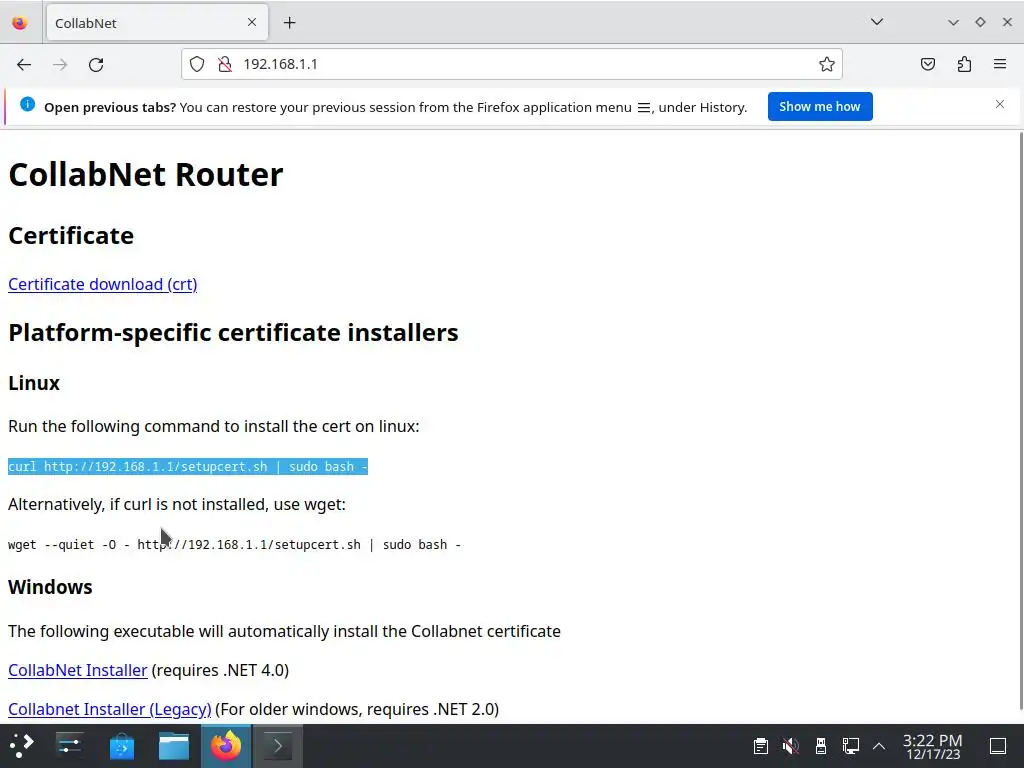Close the CollabNet tab
Image resolution: width=1024 pixels, height=768 pixels.
(x=252, y=22)
